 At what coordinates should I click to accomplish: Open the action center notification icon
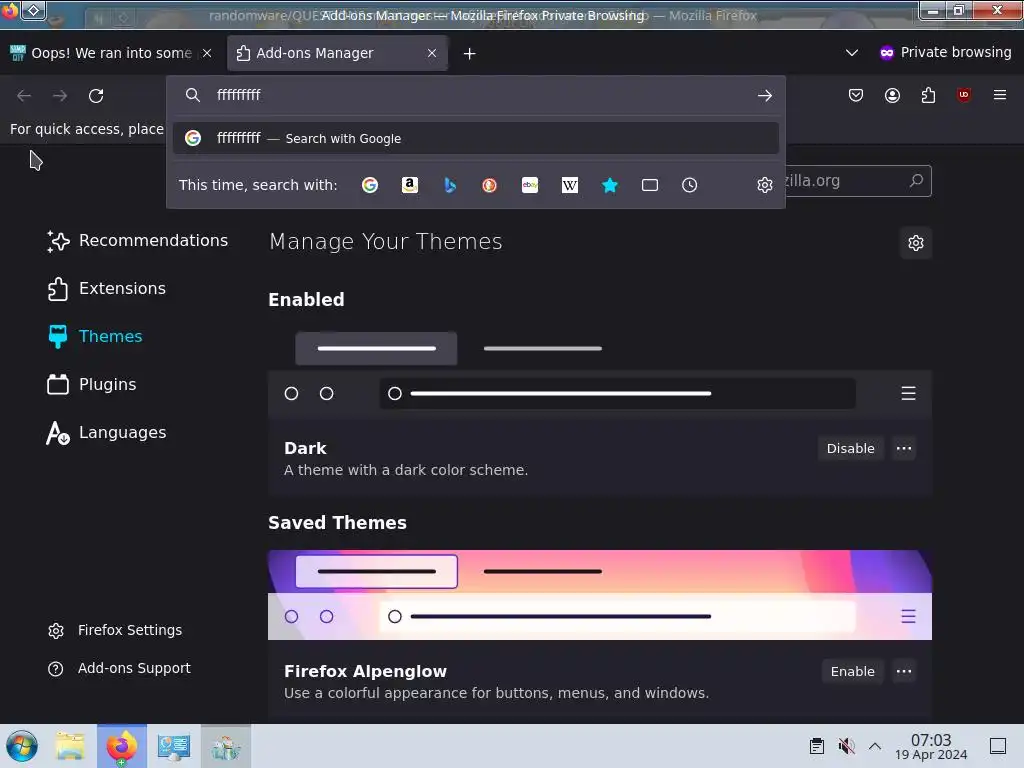tap(997, 746)
